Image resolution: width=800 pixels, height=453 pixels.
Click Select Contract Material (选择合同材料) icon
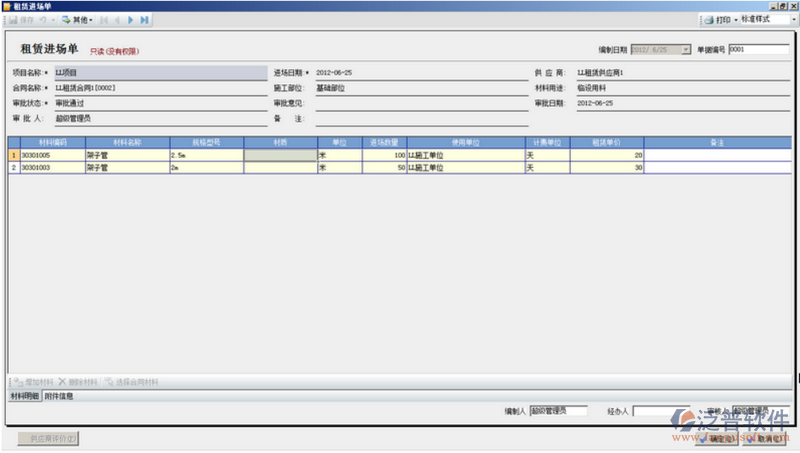tap(108, 382)
